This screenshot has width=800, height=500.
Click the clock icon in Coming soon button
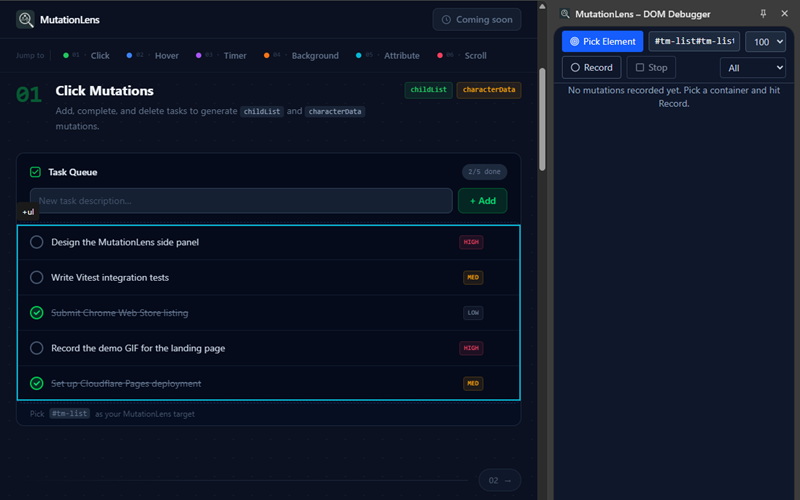(446, 19)
